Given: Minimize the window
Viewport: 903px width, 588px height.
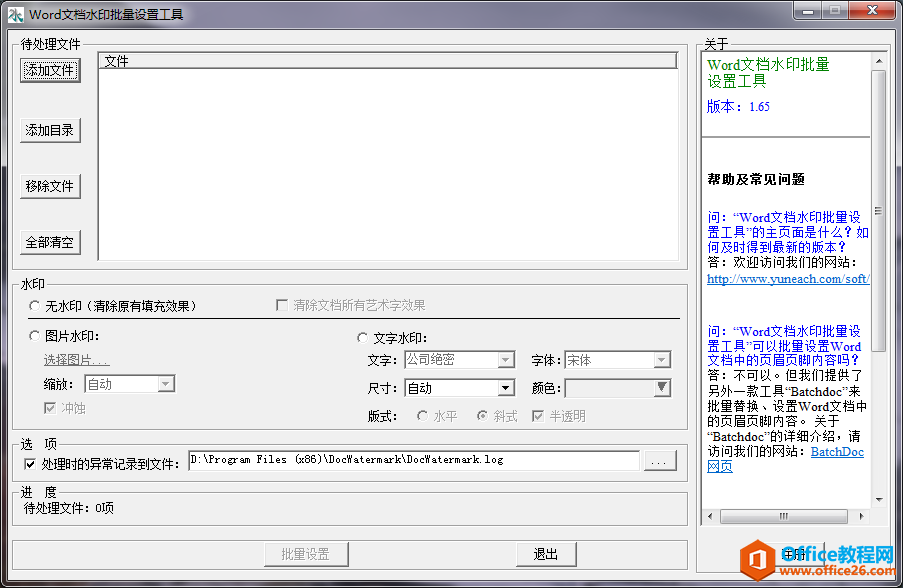Looking at the screenshot, I should tap(807, 10).
